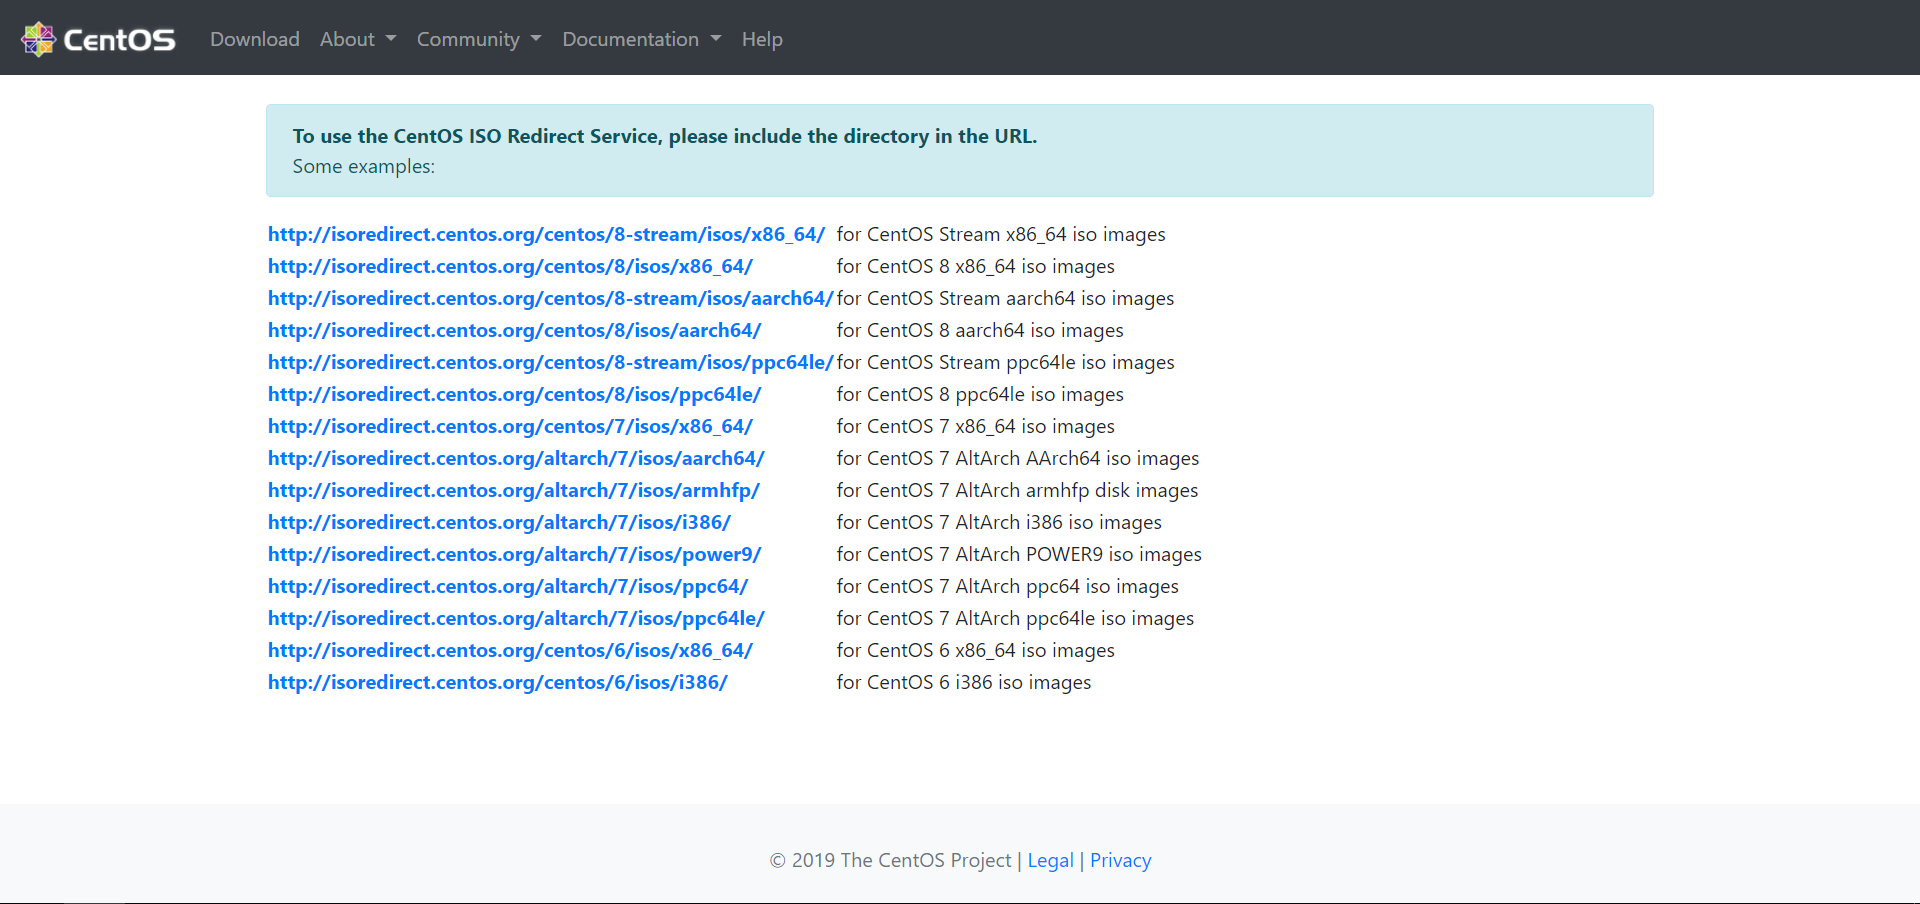Select the text 'for CentOS 7 x86_64 iso images'
1920x904 pixels.
[976, 426]
